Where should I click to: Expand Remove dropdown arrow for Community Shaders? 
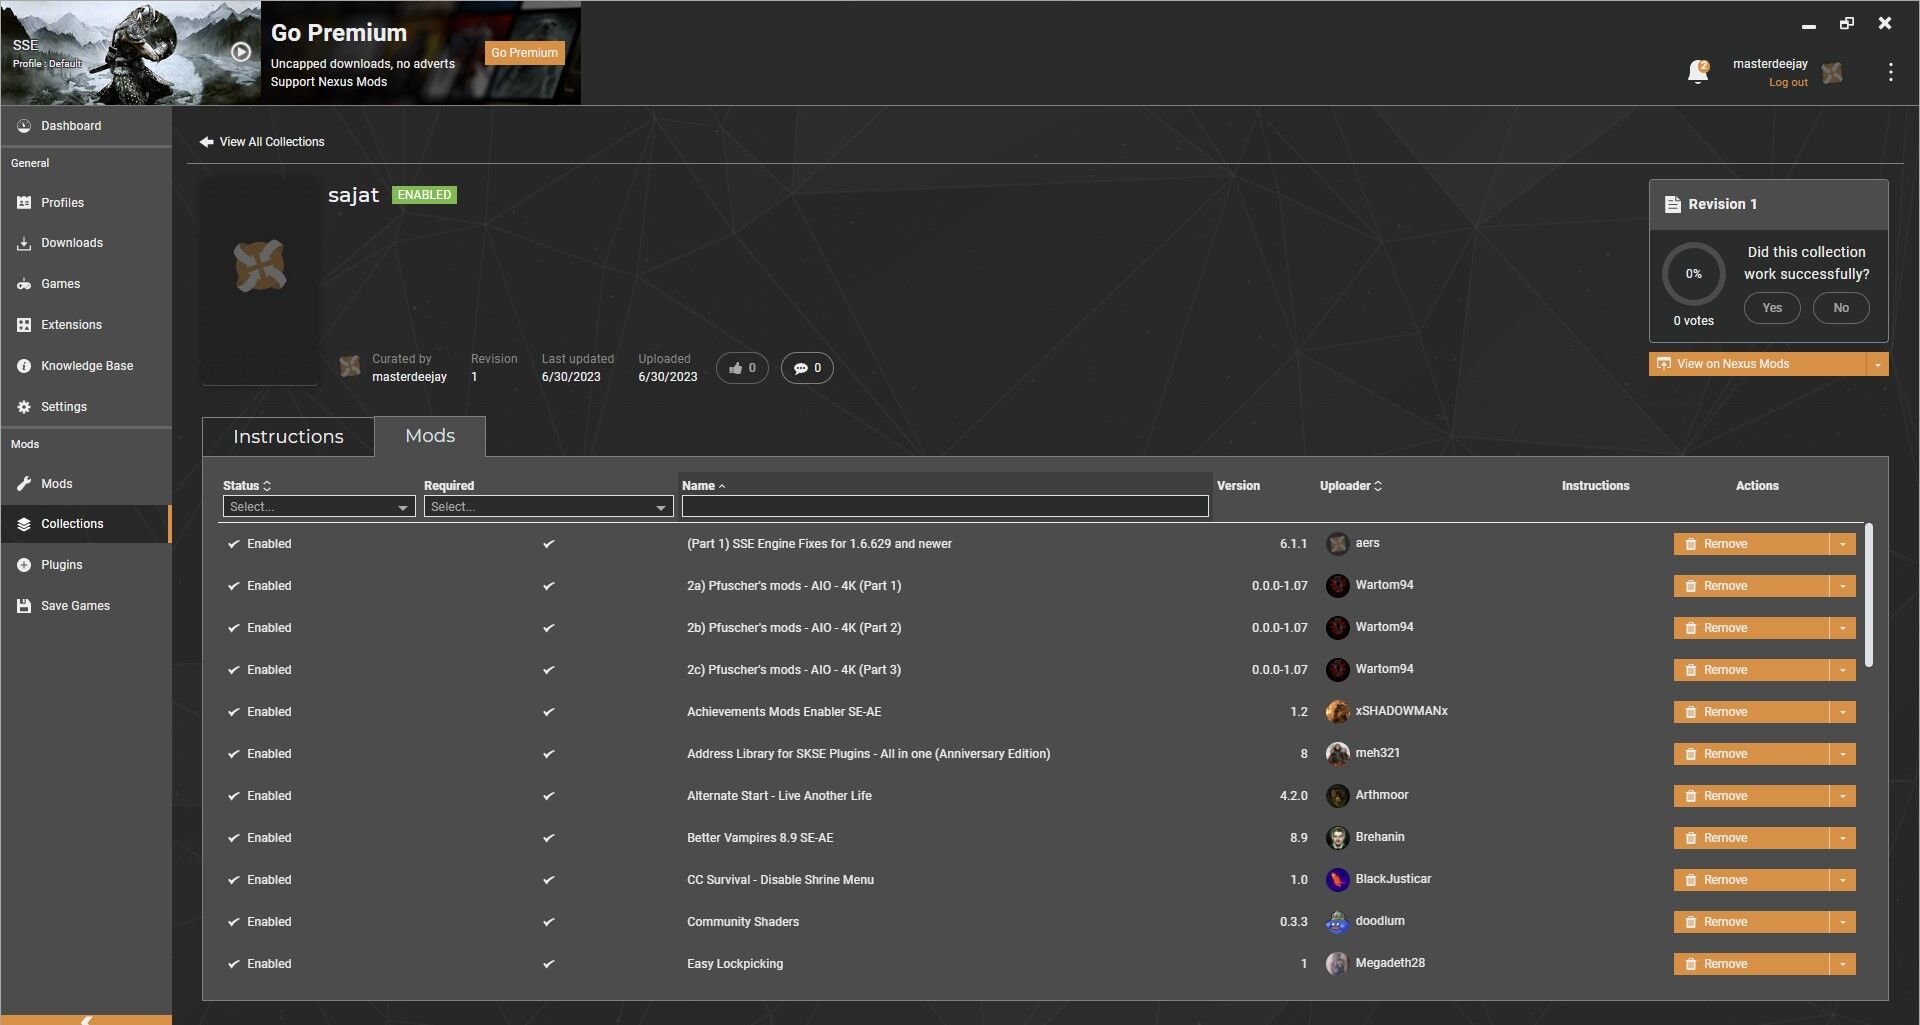pos(1843,922)
